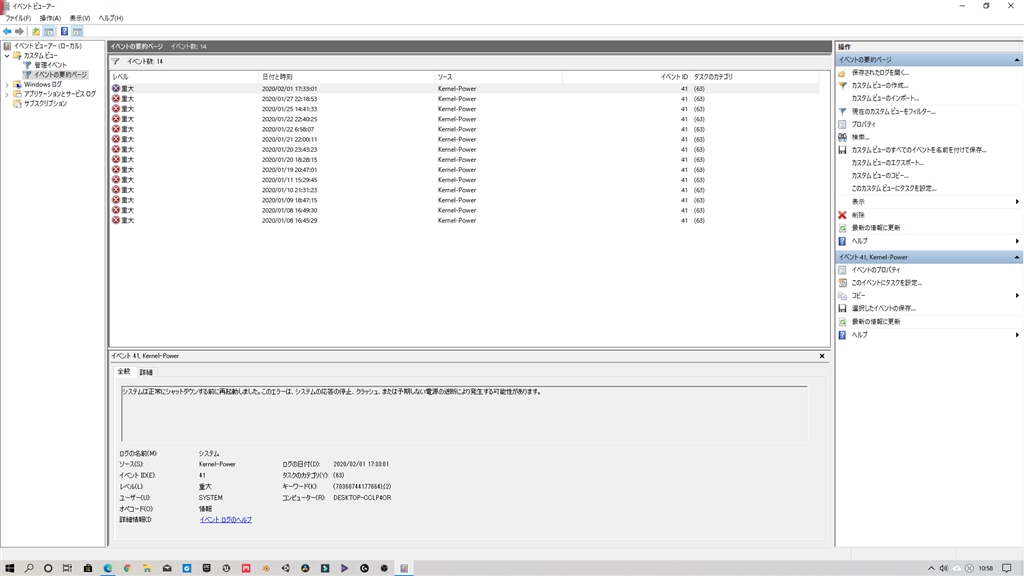Select event dated 2020/01/22 6:58:07
This screenshot has width=1024, height=576.
[464, 129]
